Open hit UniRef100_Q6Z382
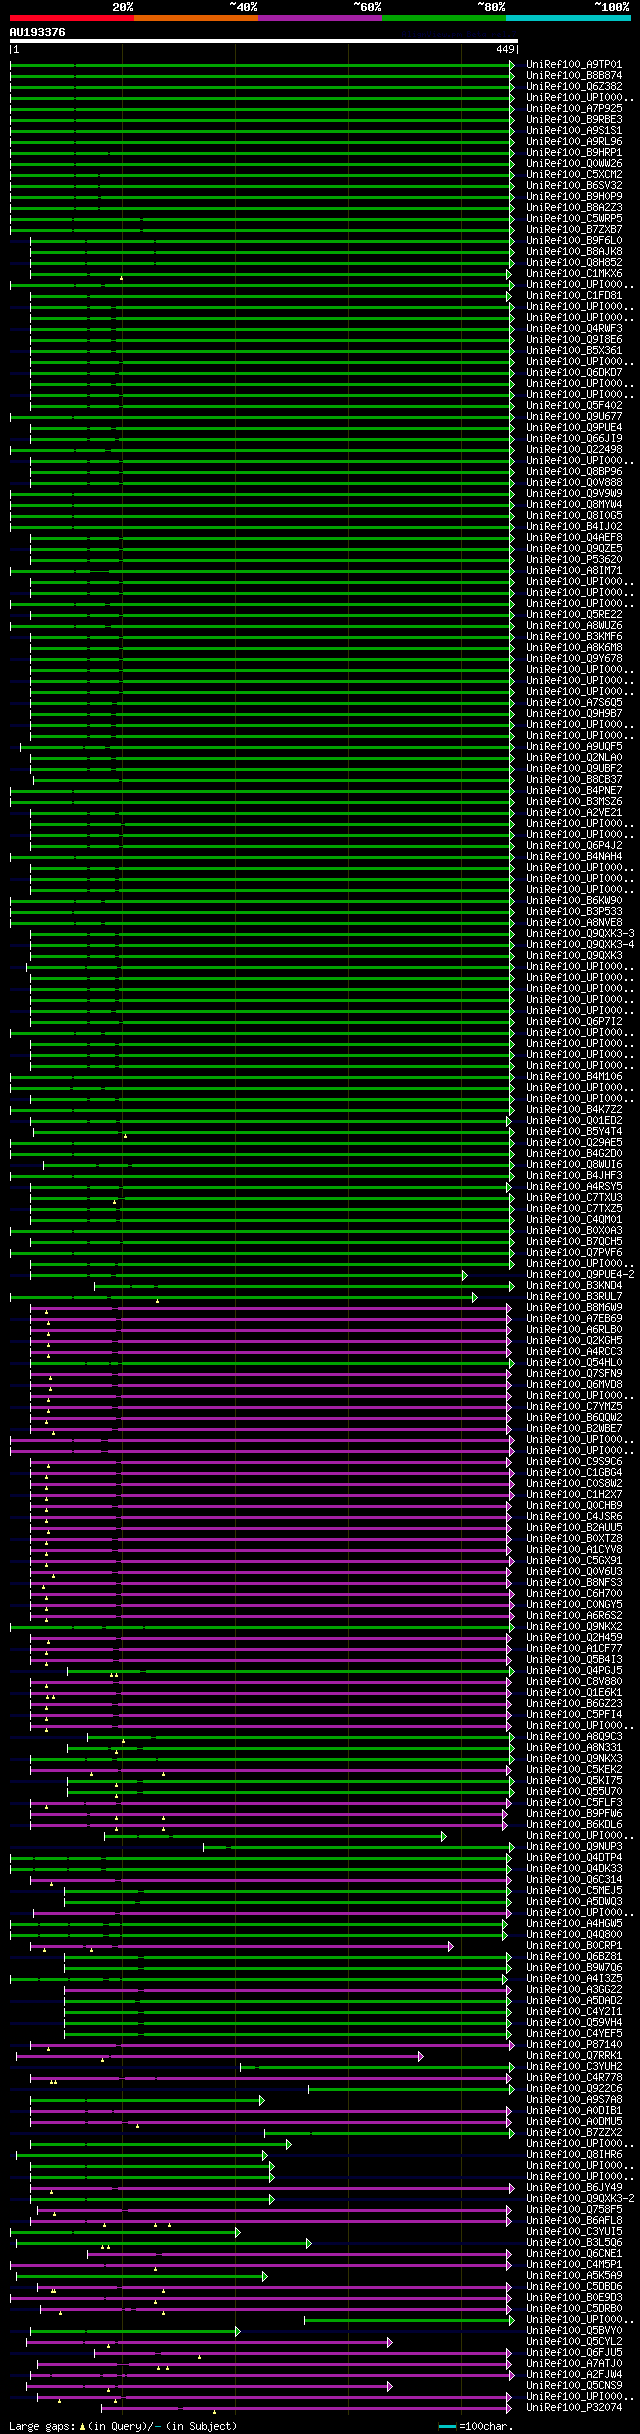This screenshot has width=640, height=2434. click(574, 87)
